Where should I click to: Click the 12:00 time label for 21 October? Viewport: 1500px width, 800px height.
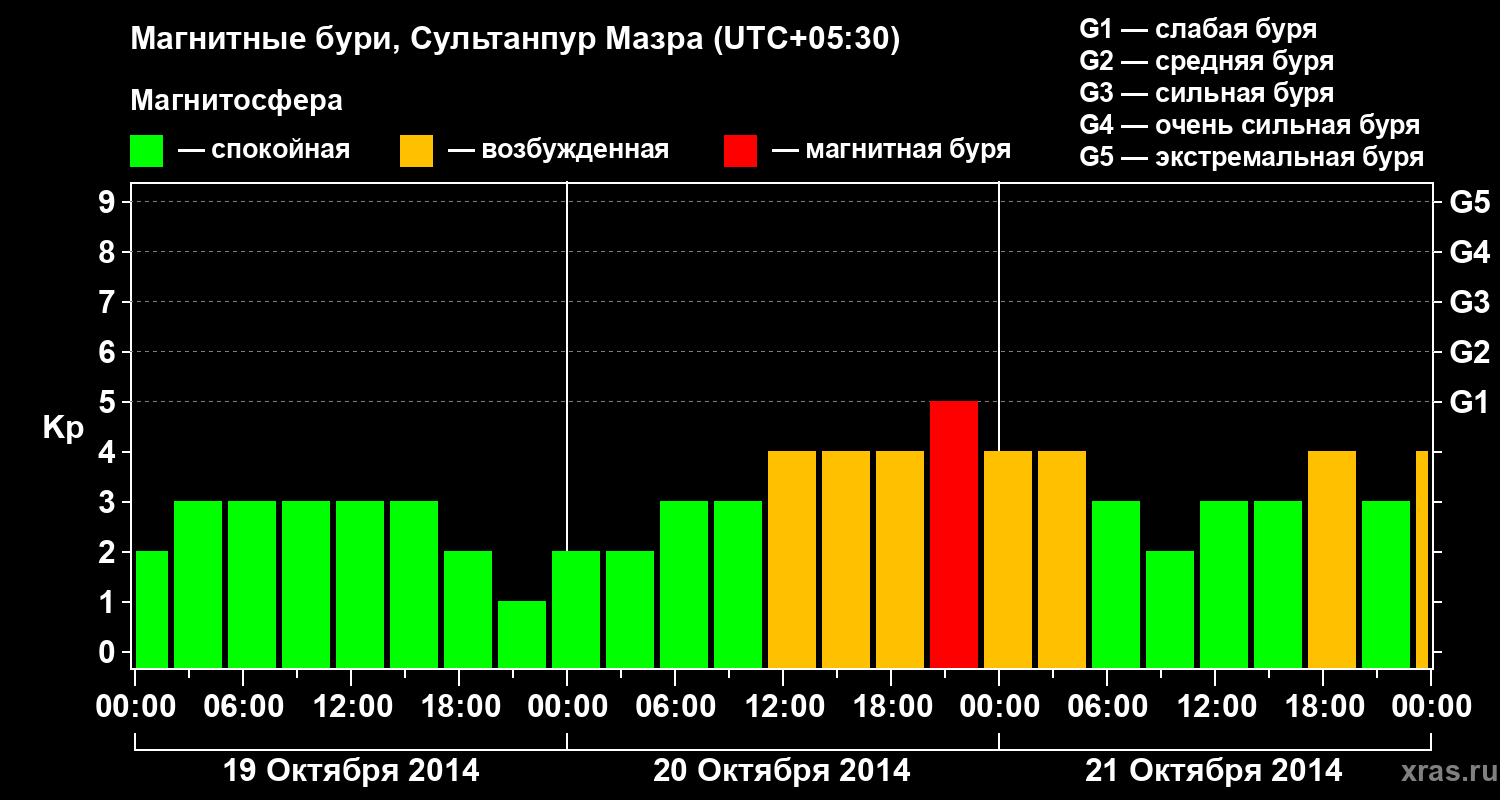[x=1215, y=706]
